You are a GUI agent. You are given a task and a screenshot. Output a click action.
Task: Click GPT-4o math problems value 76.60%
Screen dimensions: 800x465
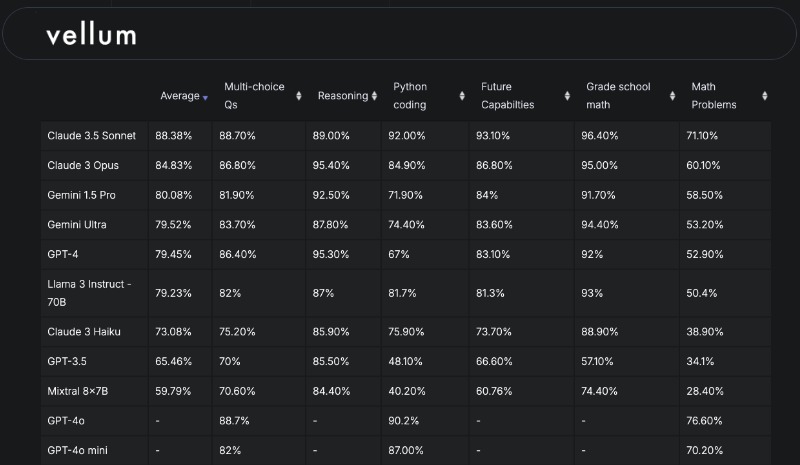704,421
